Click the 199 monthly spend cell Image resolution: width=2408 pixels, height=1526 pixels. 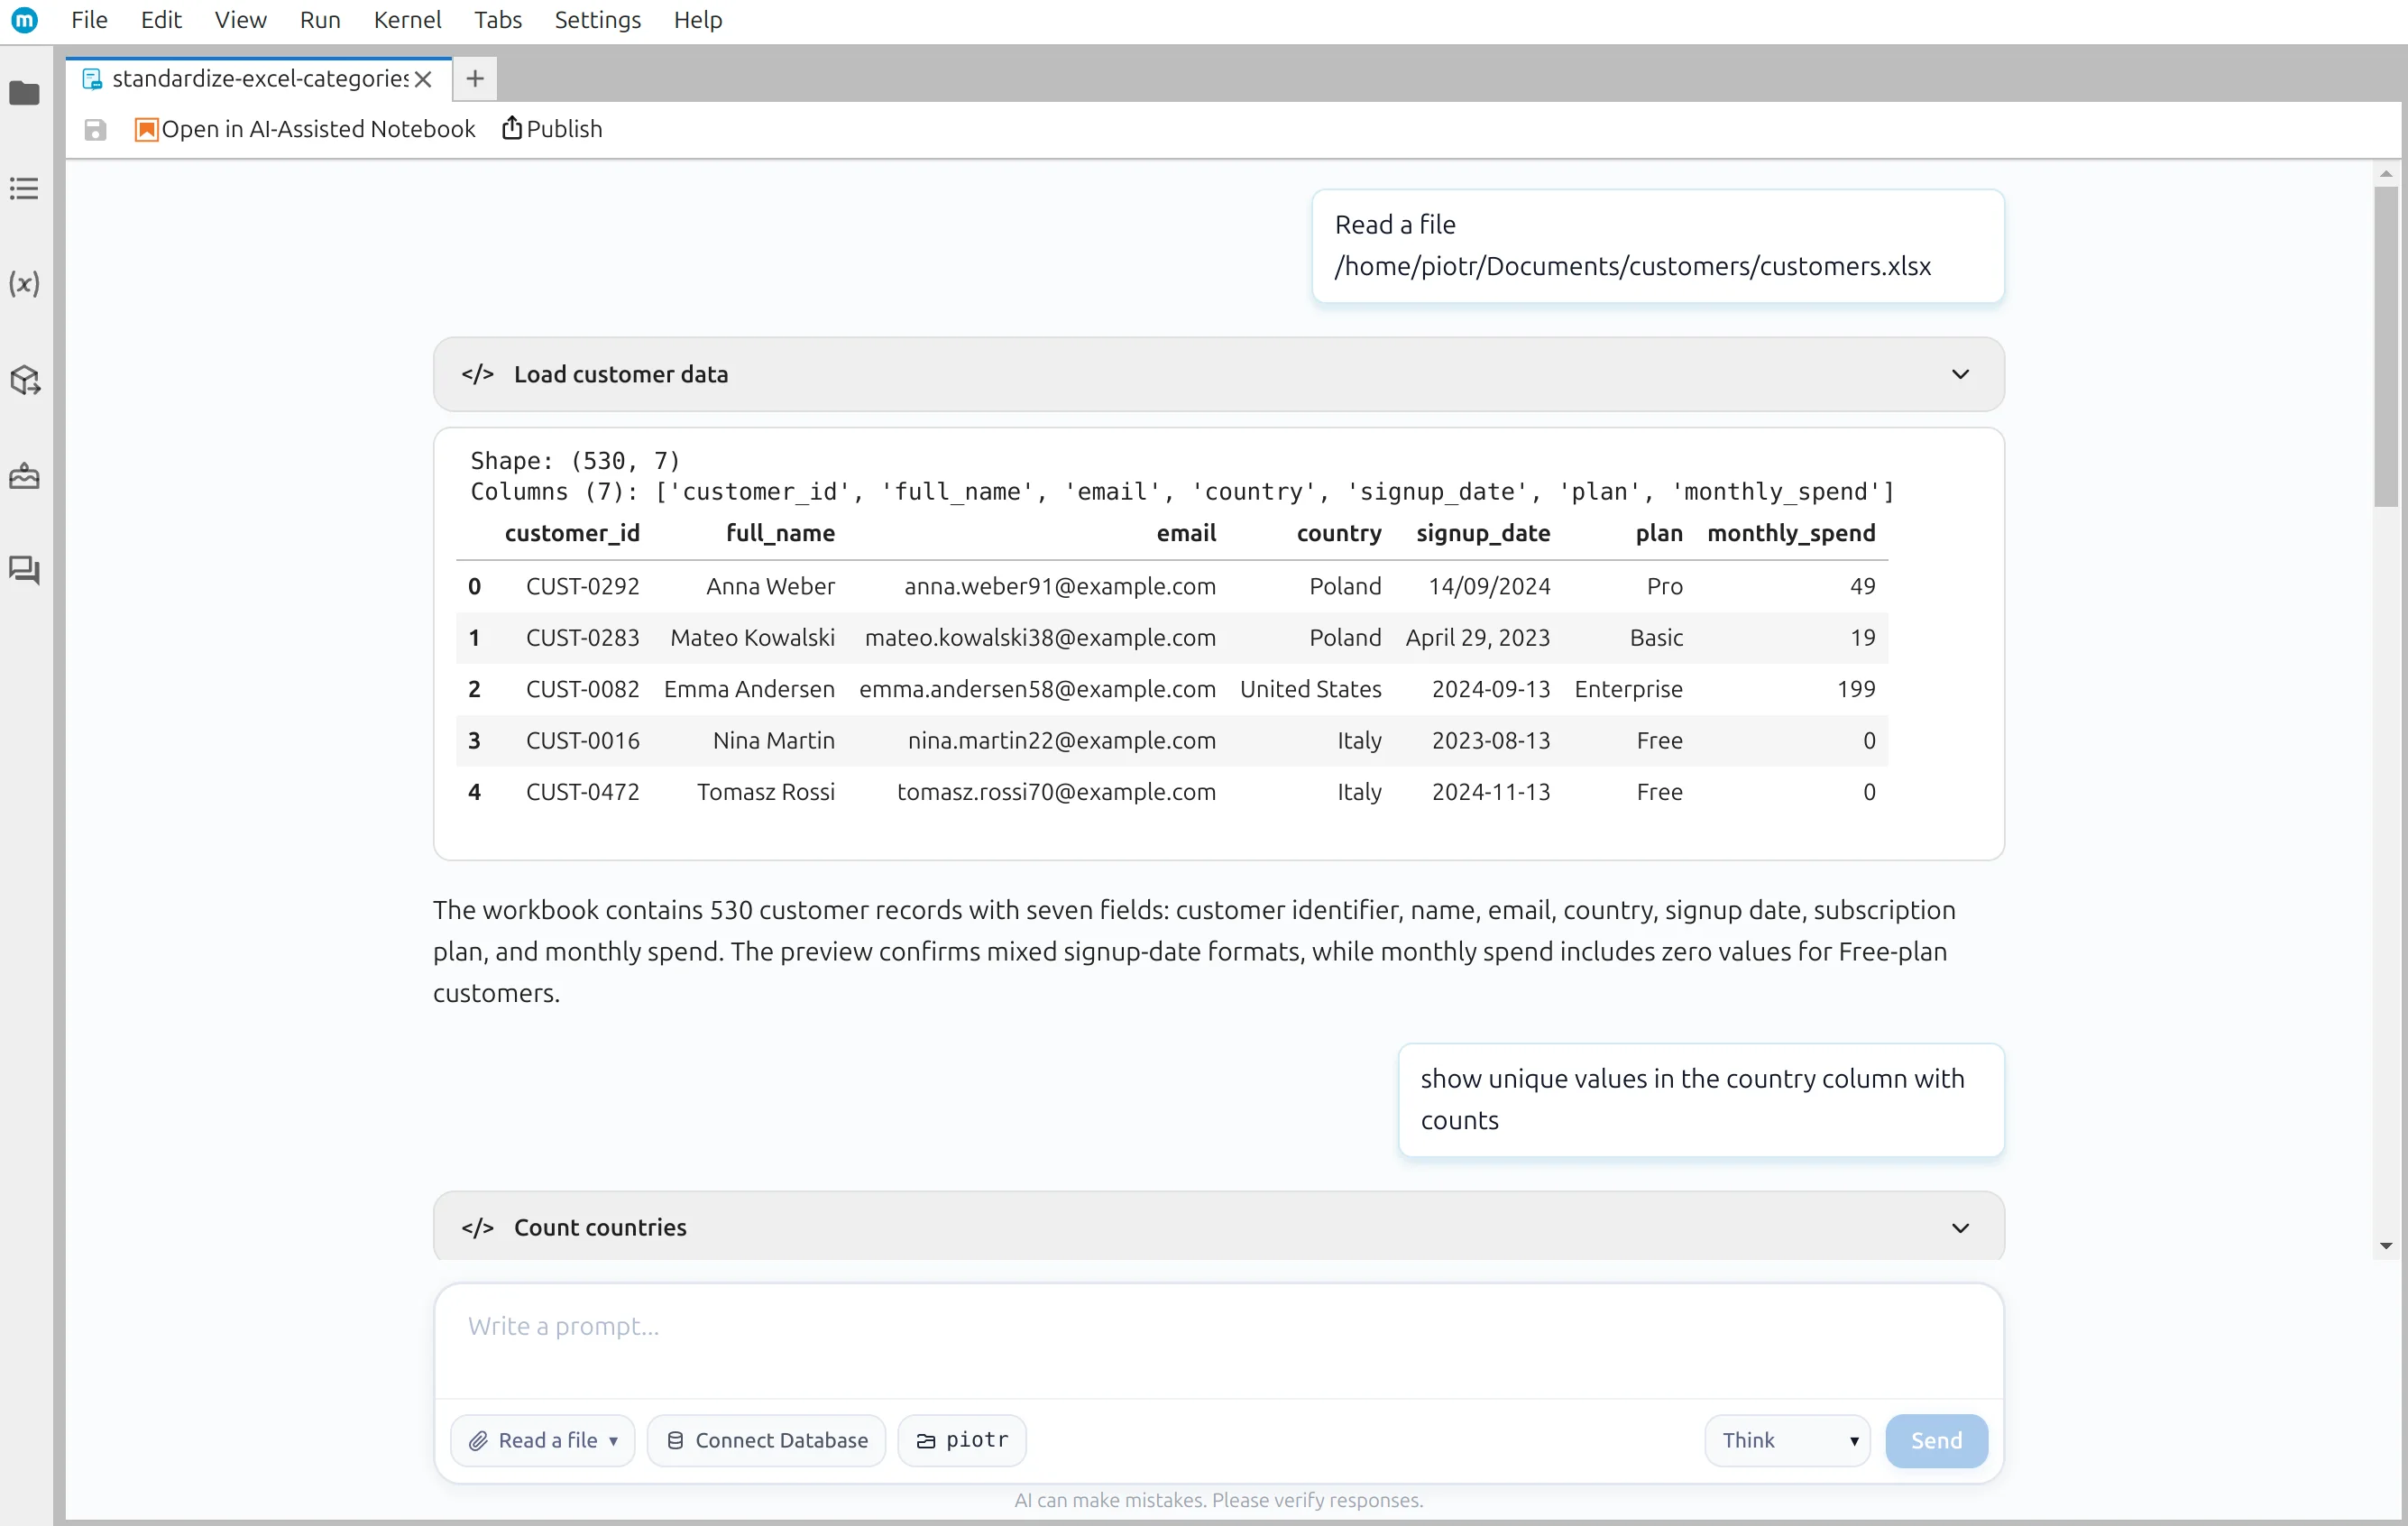[1856, 689]
